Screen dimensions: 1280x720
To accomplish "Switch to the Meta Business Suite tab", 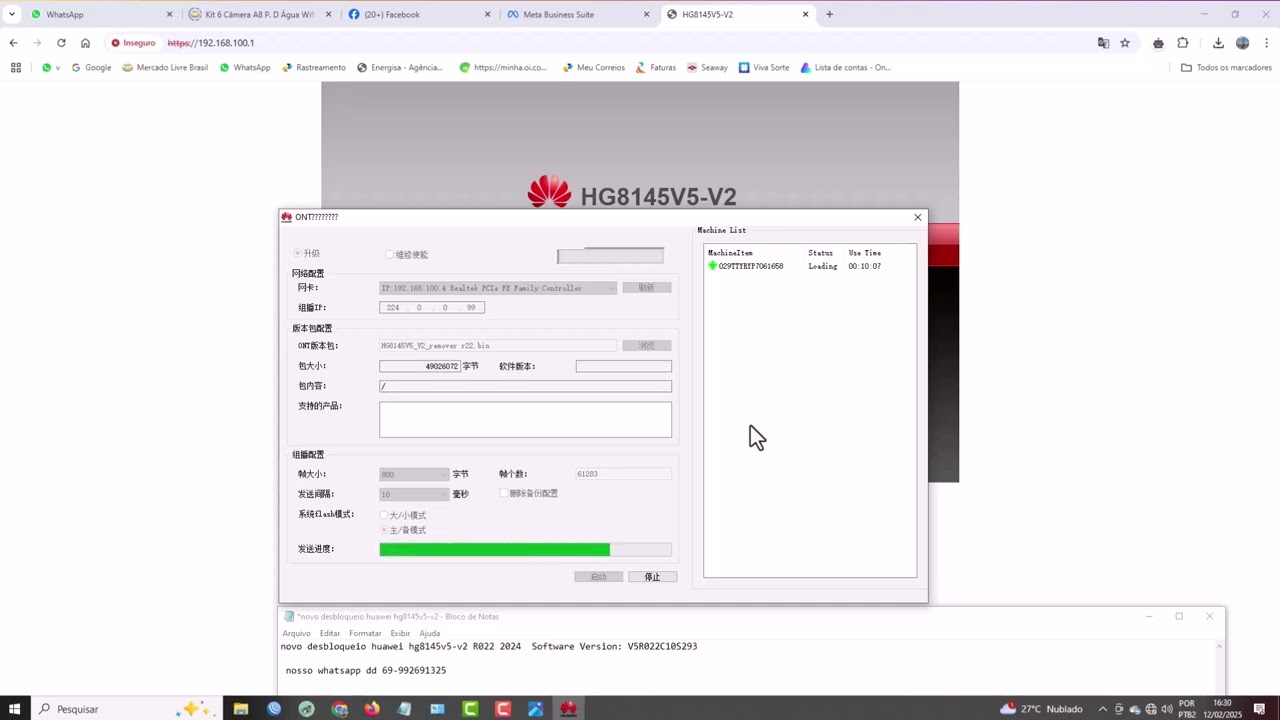I will click(x=577, y=14).
